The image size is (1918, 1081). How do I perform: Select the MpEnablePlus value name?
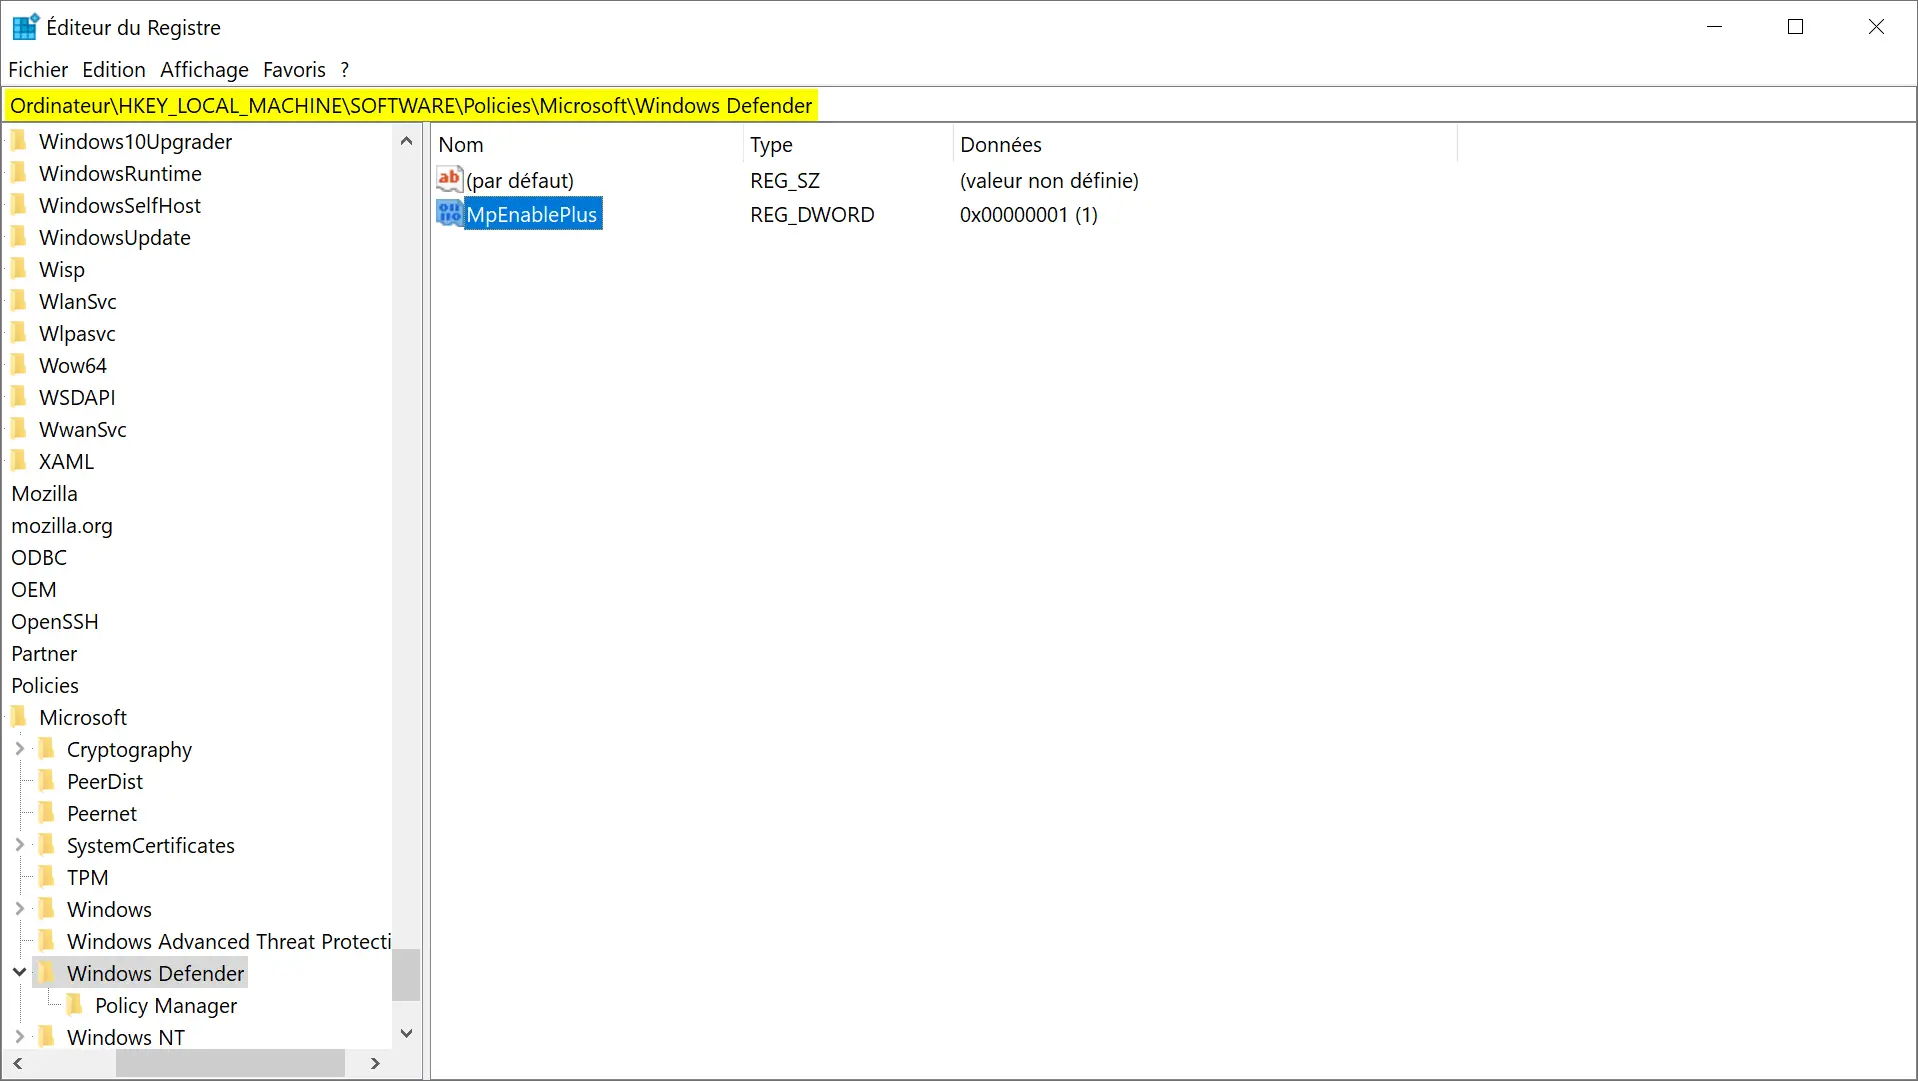click(532, 214)
